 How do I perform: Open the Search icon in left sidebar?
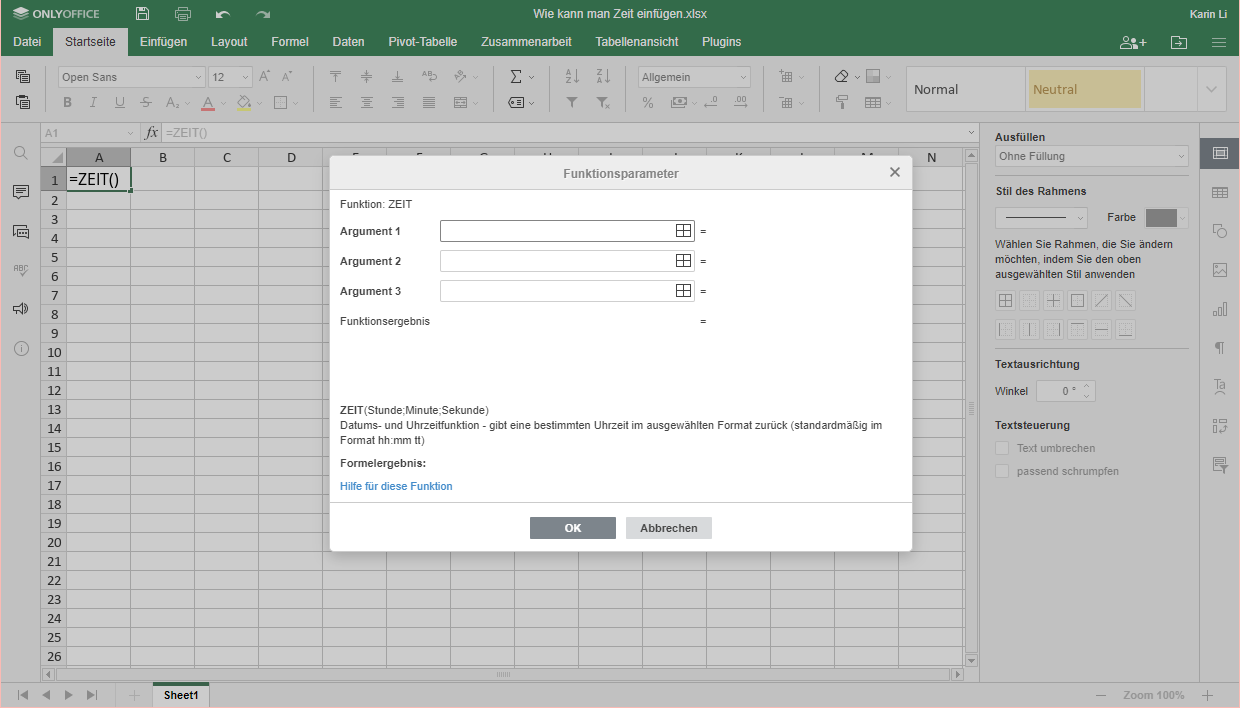[21, 153]
